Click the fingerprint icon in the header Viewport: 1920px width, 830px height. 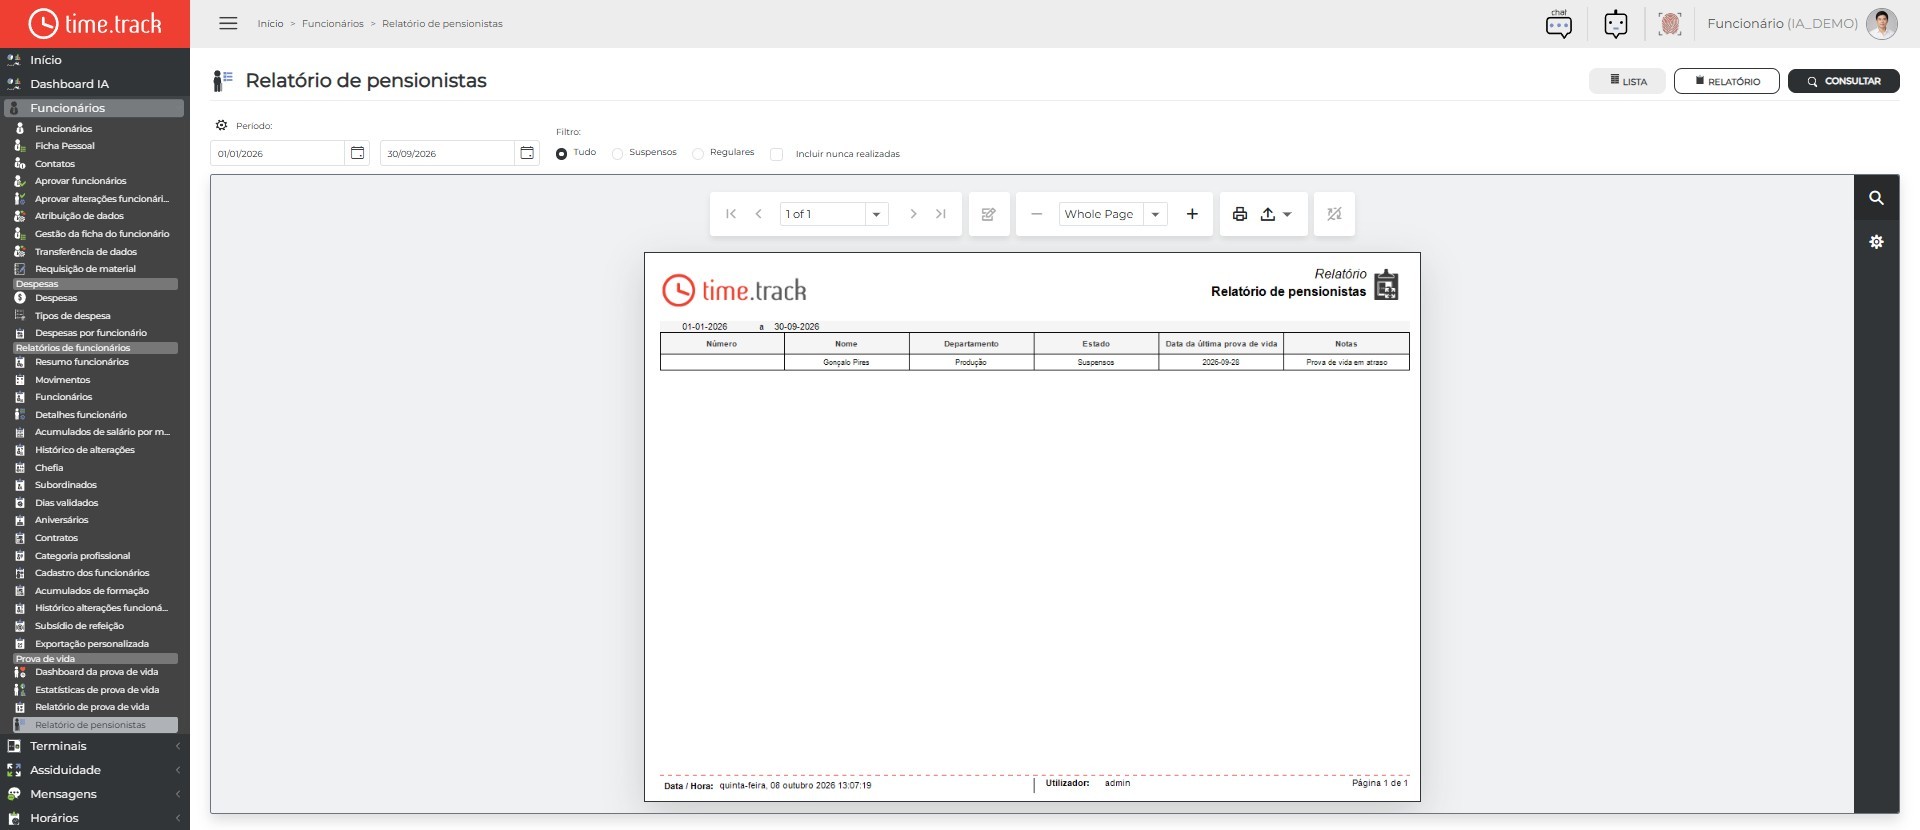pyautogui.click(x=1670, y=23)
